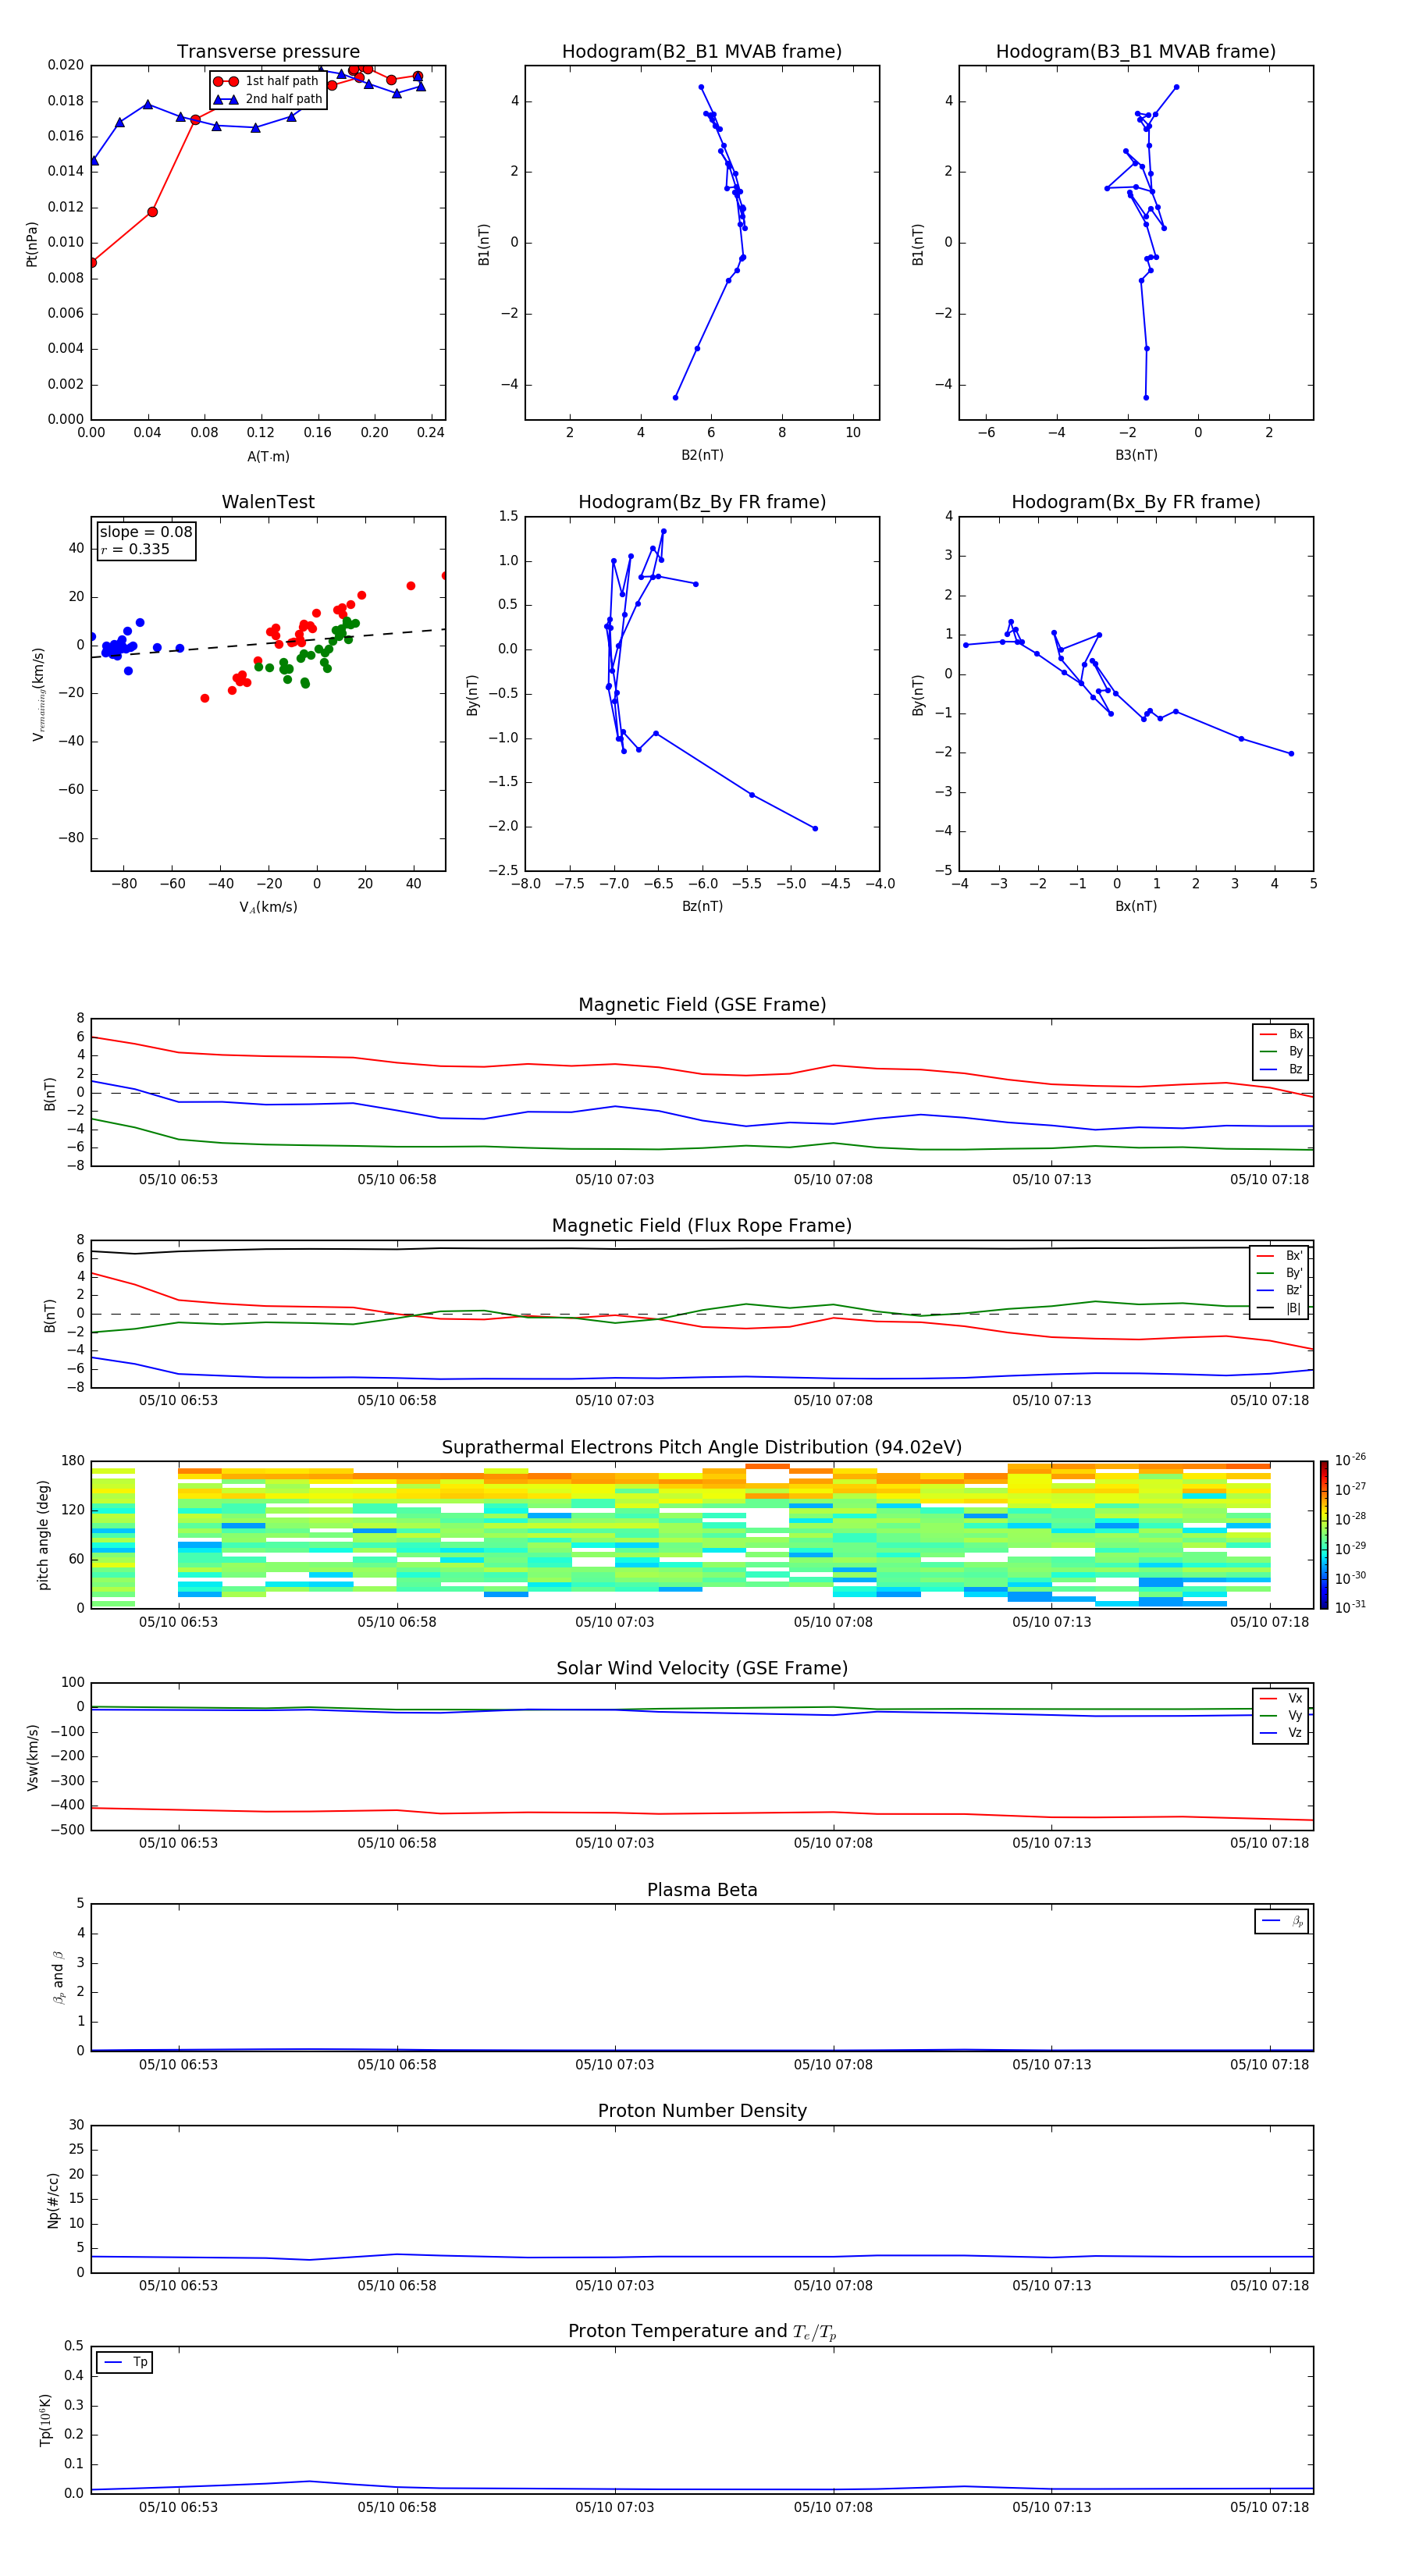Click the 'Vx' legend entry
The width and height of the screenshot is (1405, 2576).
[1281, 1698]
